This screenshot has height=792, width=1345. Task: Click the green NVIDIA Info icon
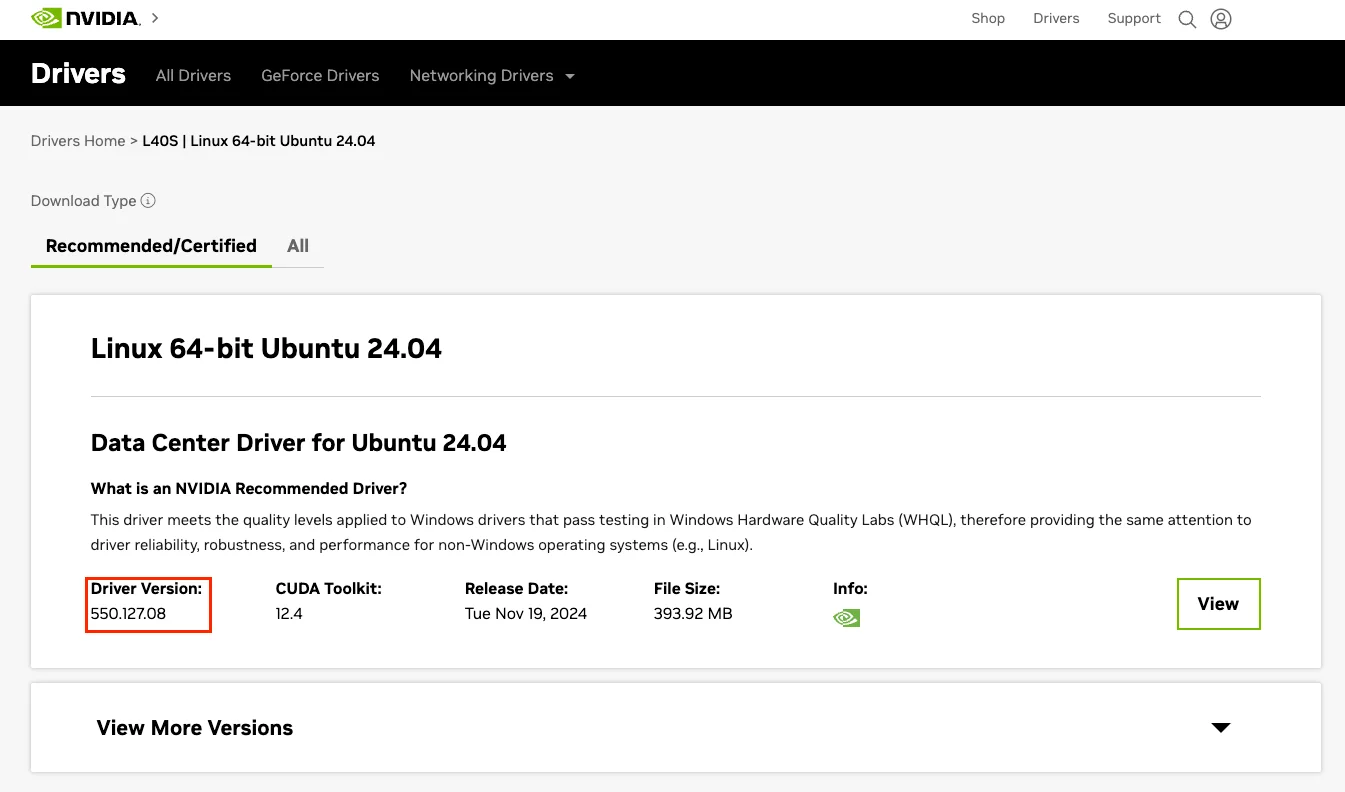coord(846,618)
